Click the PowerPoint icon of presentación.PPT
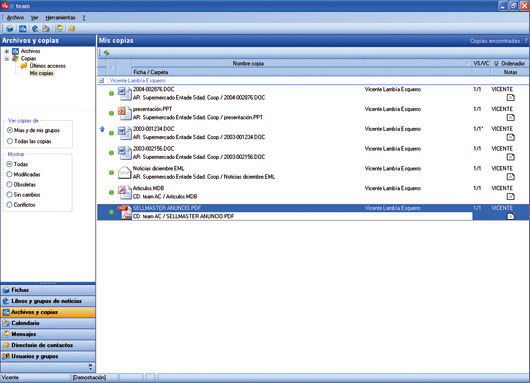 (x=124, y=113)
